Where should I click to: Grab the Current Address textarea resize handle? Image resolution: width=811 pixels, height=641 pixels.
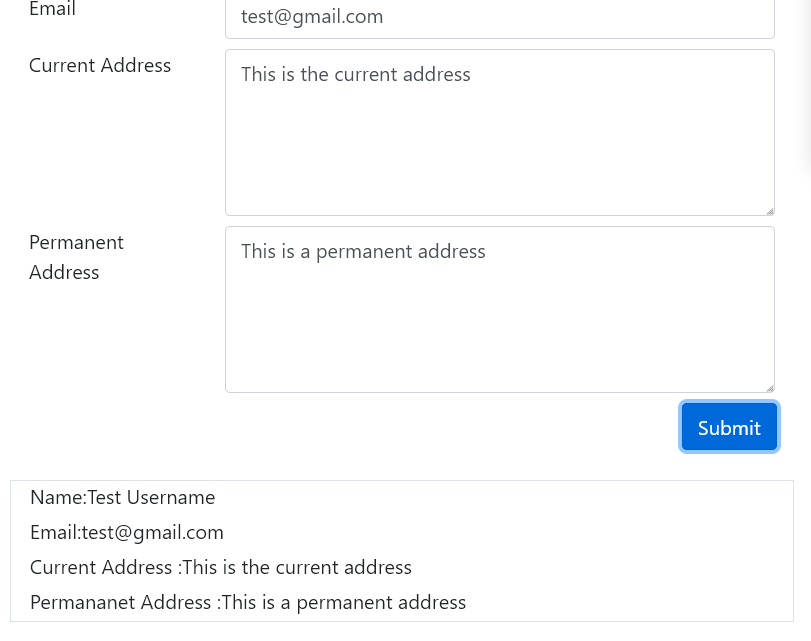[x=769, y=210]
